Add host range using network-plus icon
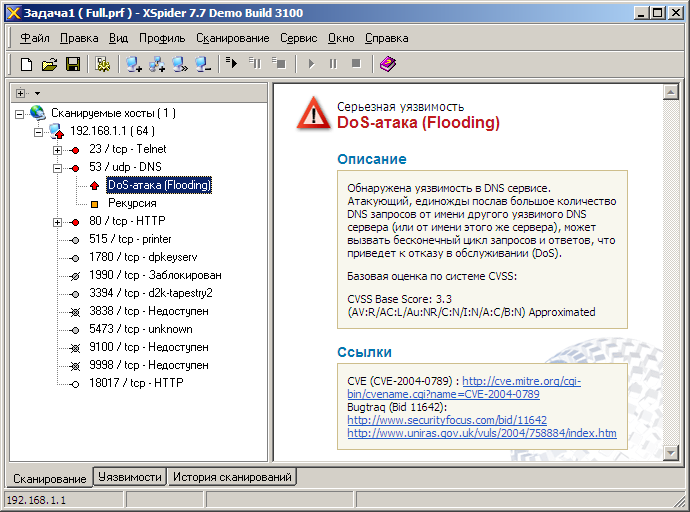Viewport: 690px width, 512px height. point(157,64)
